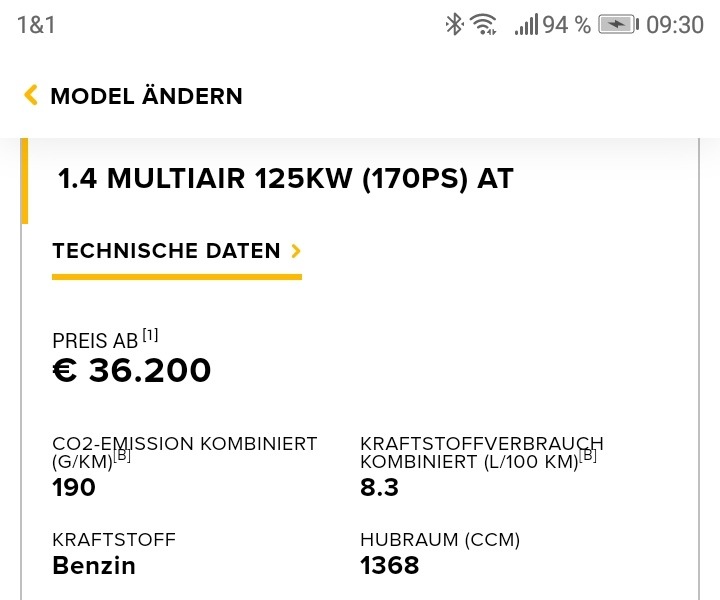Viewport: 720px width, 600px height.
Task: Tap the CO2 emission value 190
Action: [74, 488]
